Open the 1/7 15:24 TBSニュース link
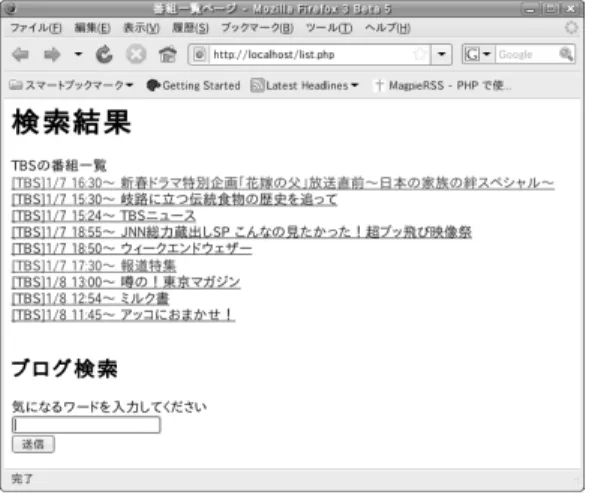 [103, 216]
